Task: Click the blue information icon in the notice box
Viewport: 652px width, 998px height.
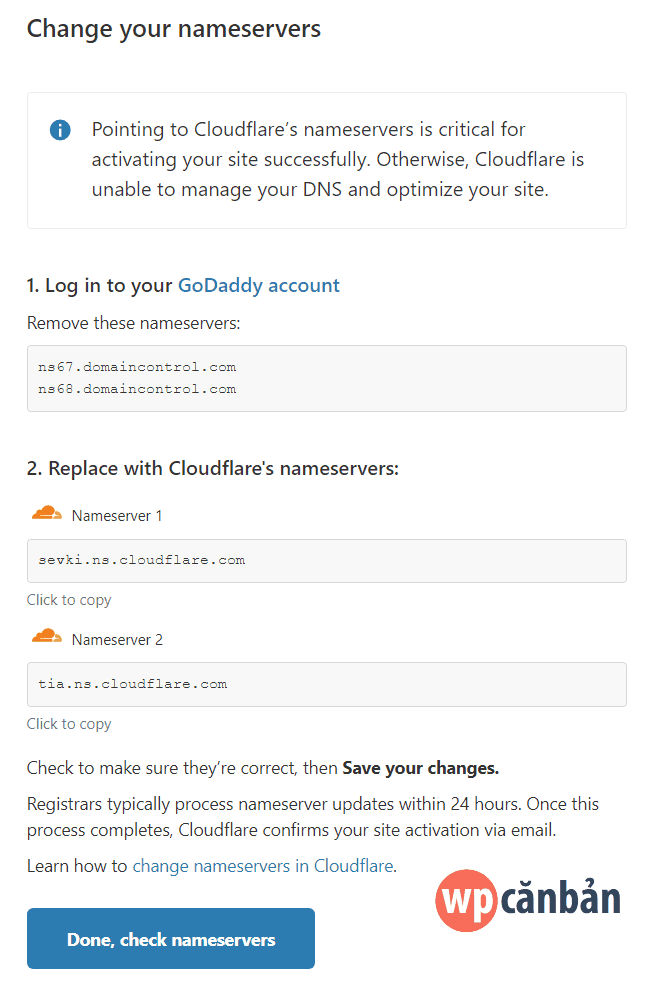Action: [x=60, y=130]
